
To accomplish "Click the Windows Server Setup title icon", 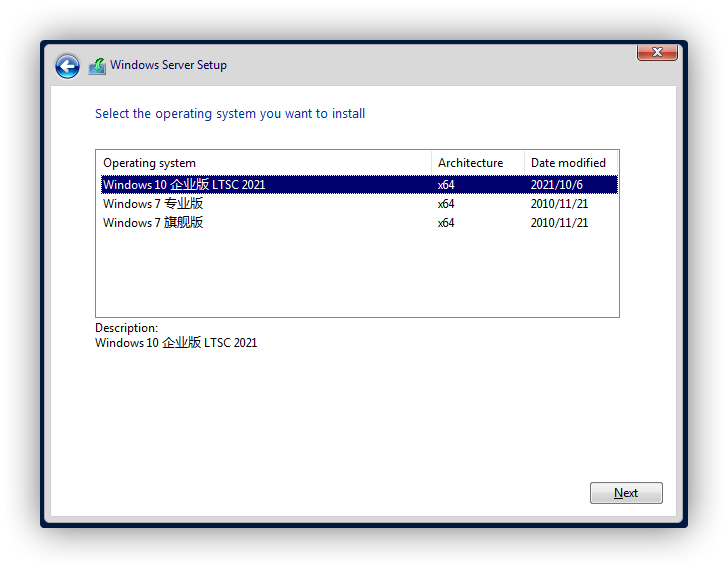I will 97,65.
